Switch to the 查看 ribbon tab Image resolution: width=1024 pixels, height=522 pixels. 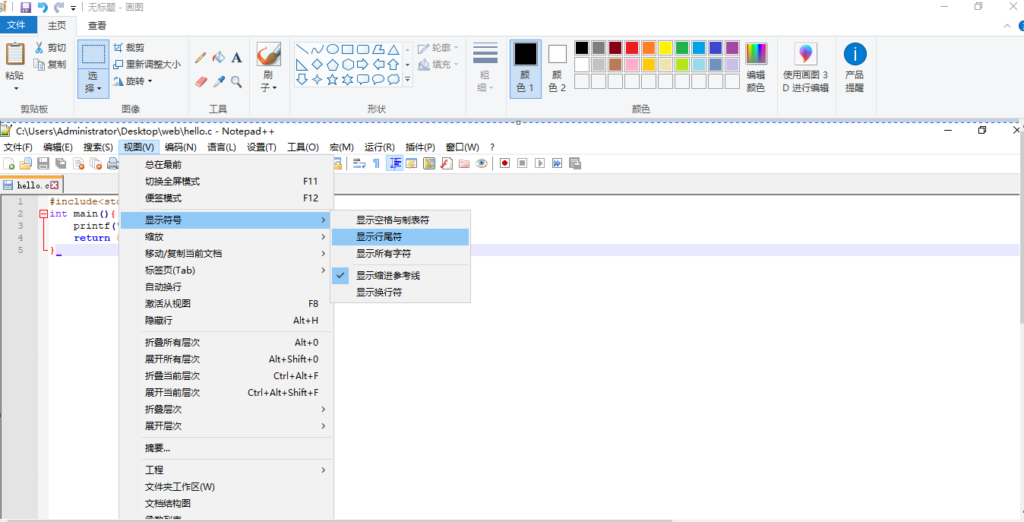coord(97,25)
